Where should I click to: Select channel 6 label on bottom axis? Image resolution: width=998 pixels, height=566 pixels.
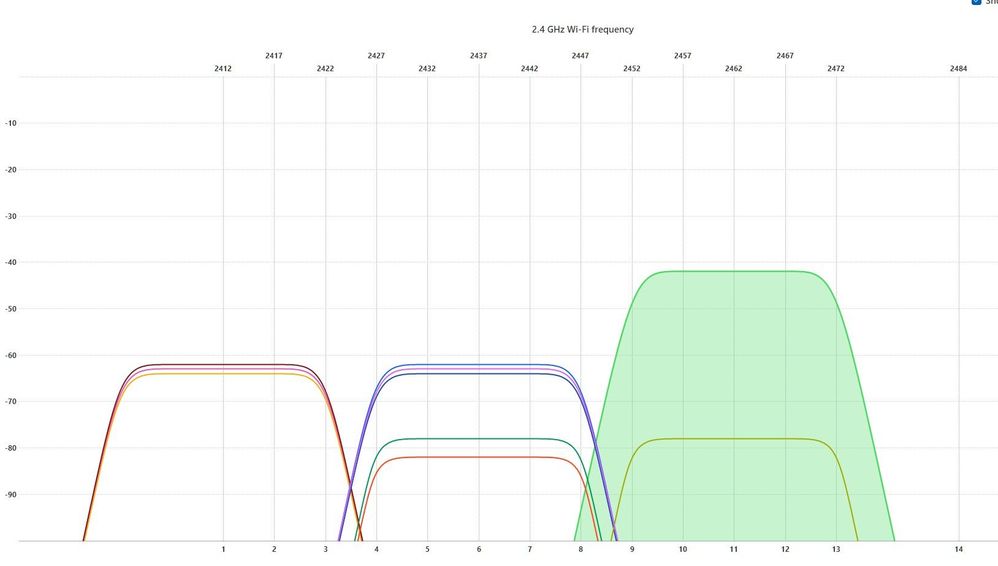[478, 550]
